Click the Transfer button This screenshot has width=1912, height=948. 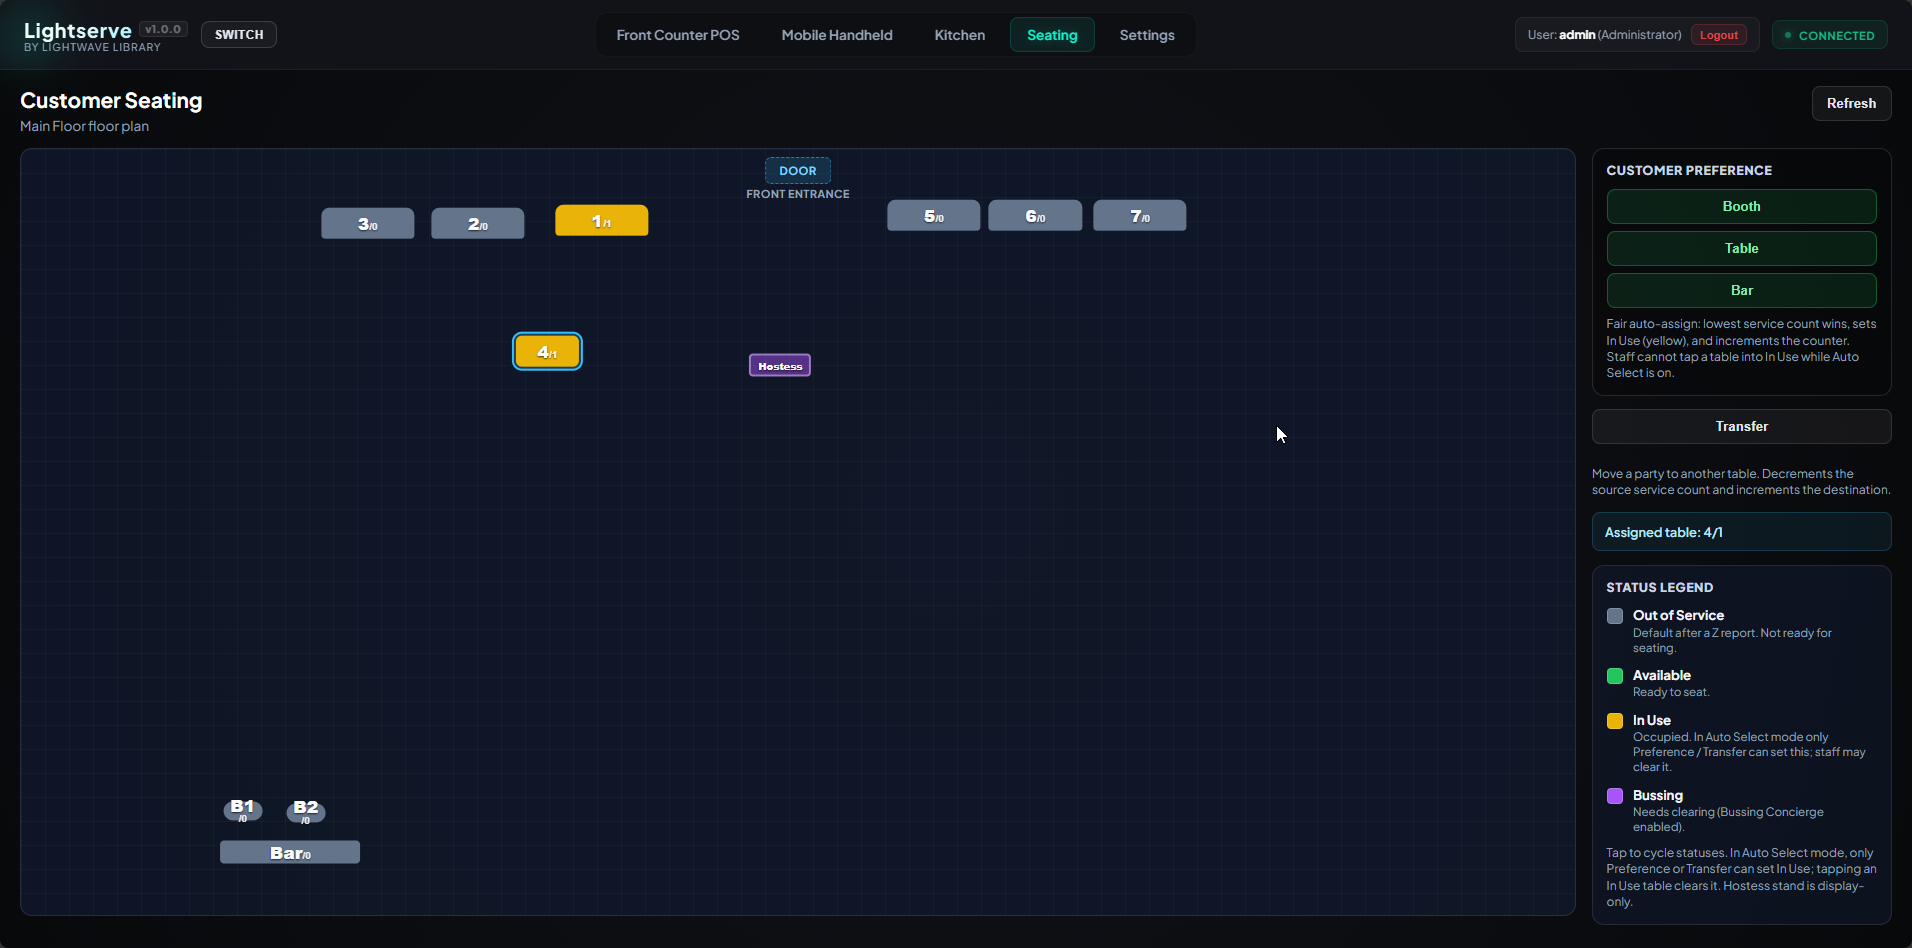[1741, 426]
